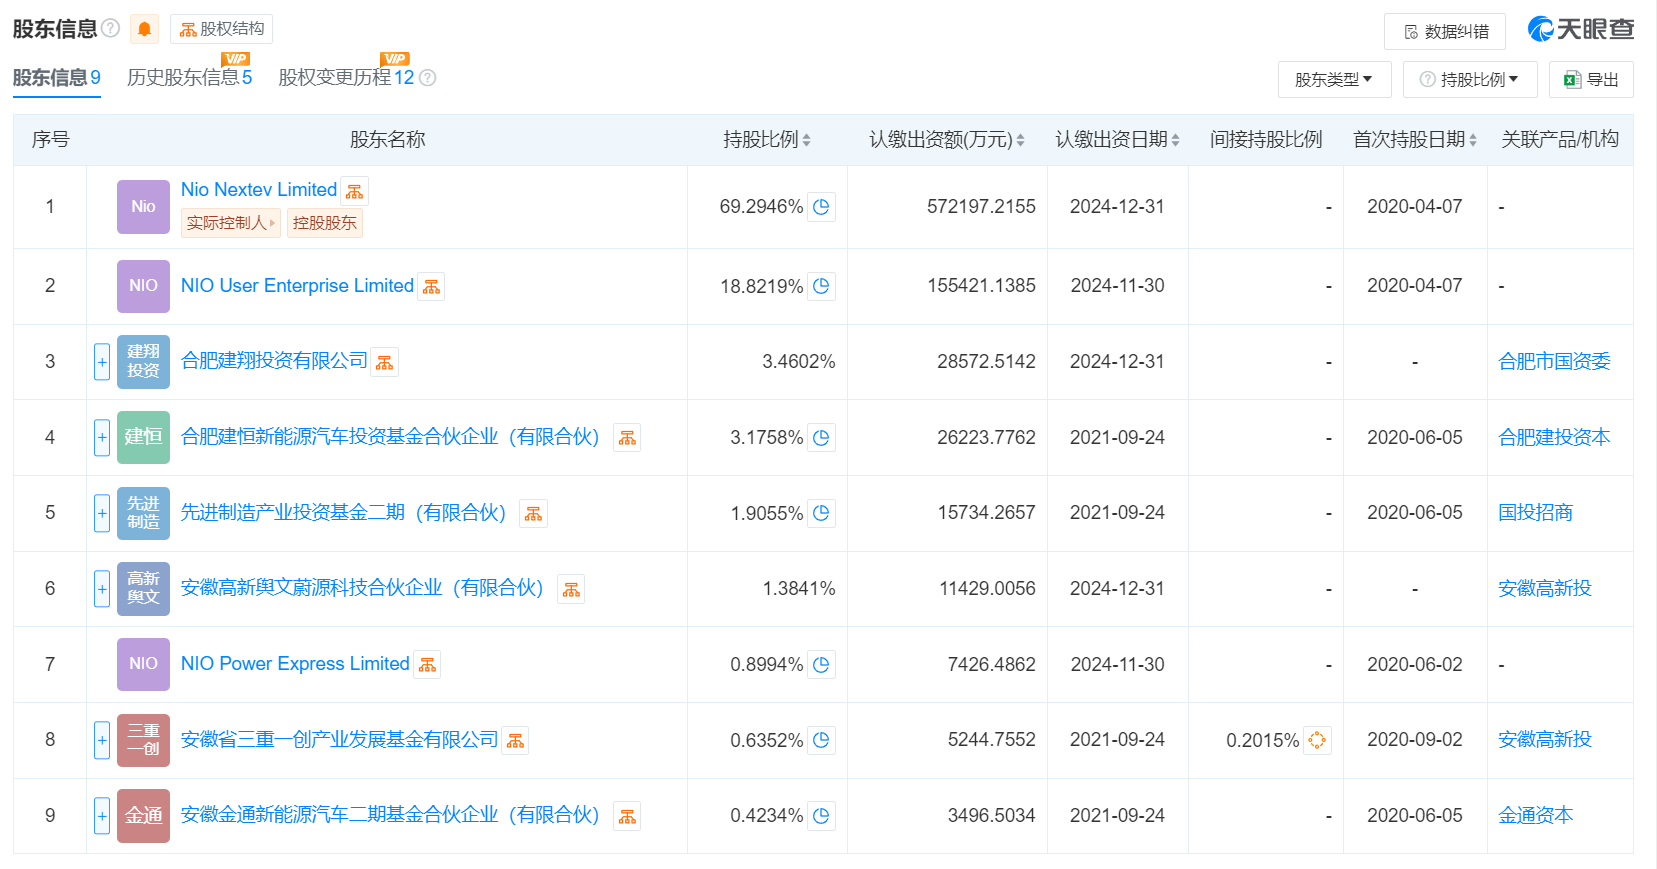The image size is (1657, 869).
Task: Open the 国投招商 related institution link
Action: coord(1535,513)
